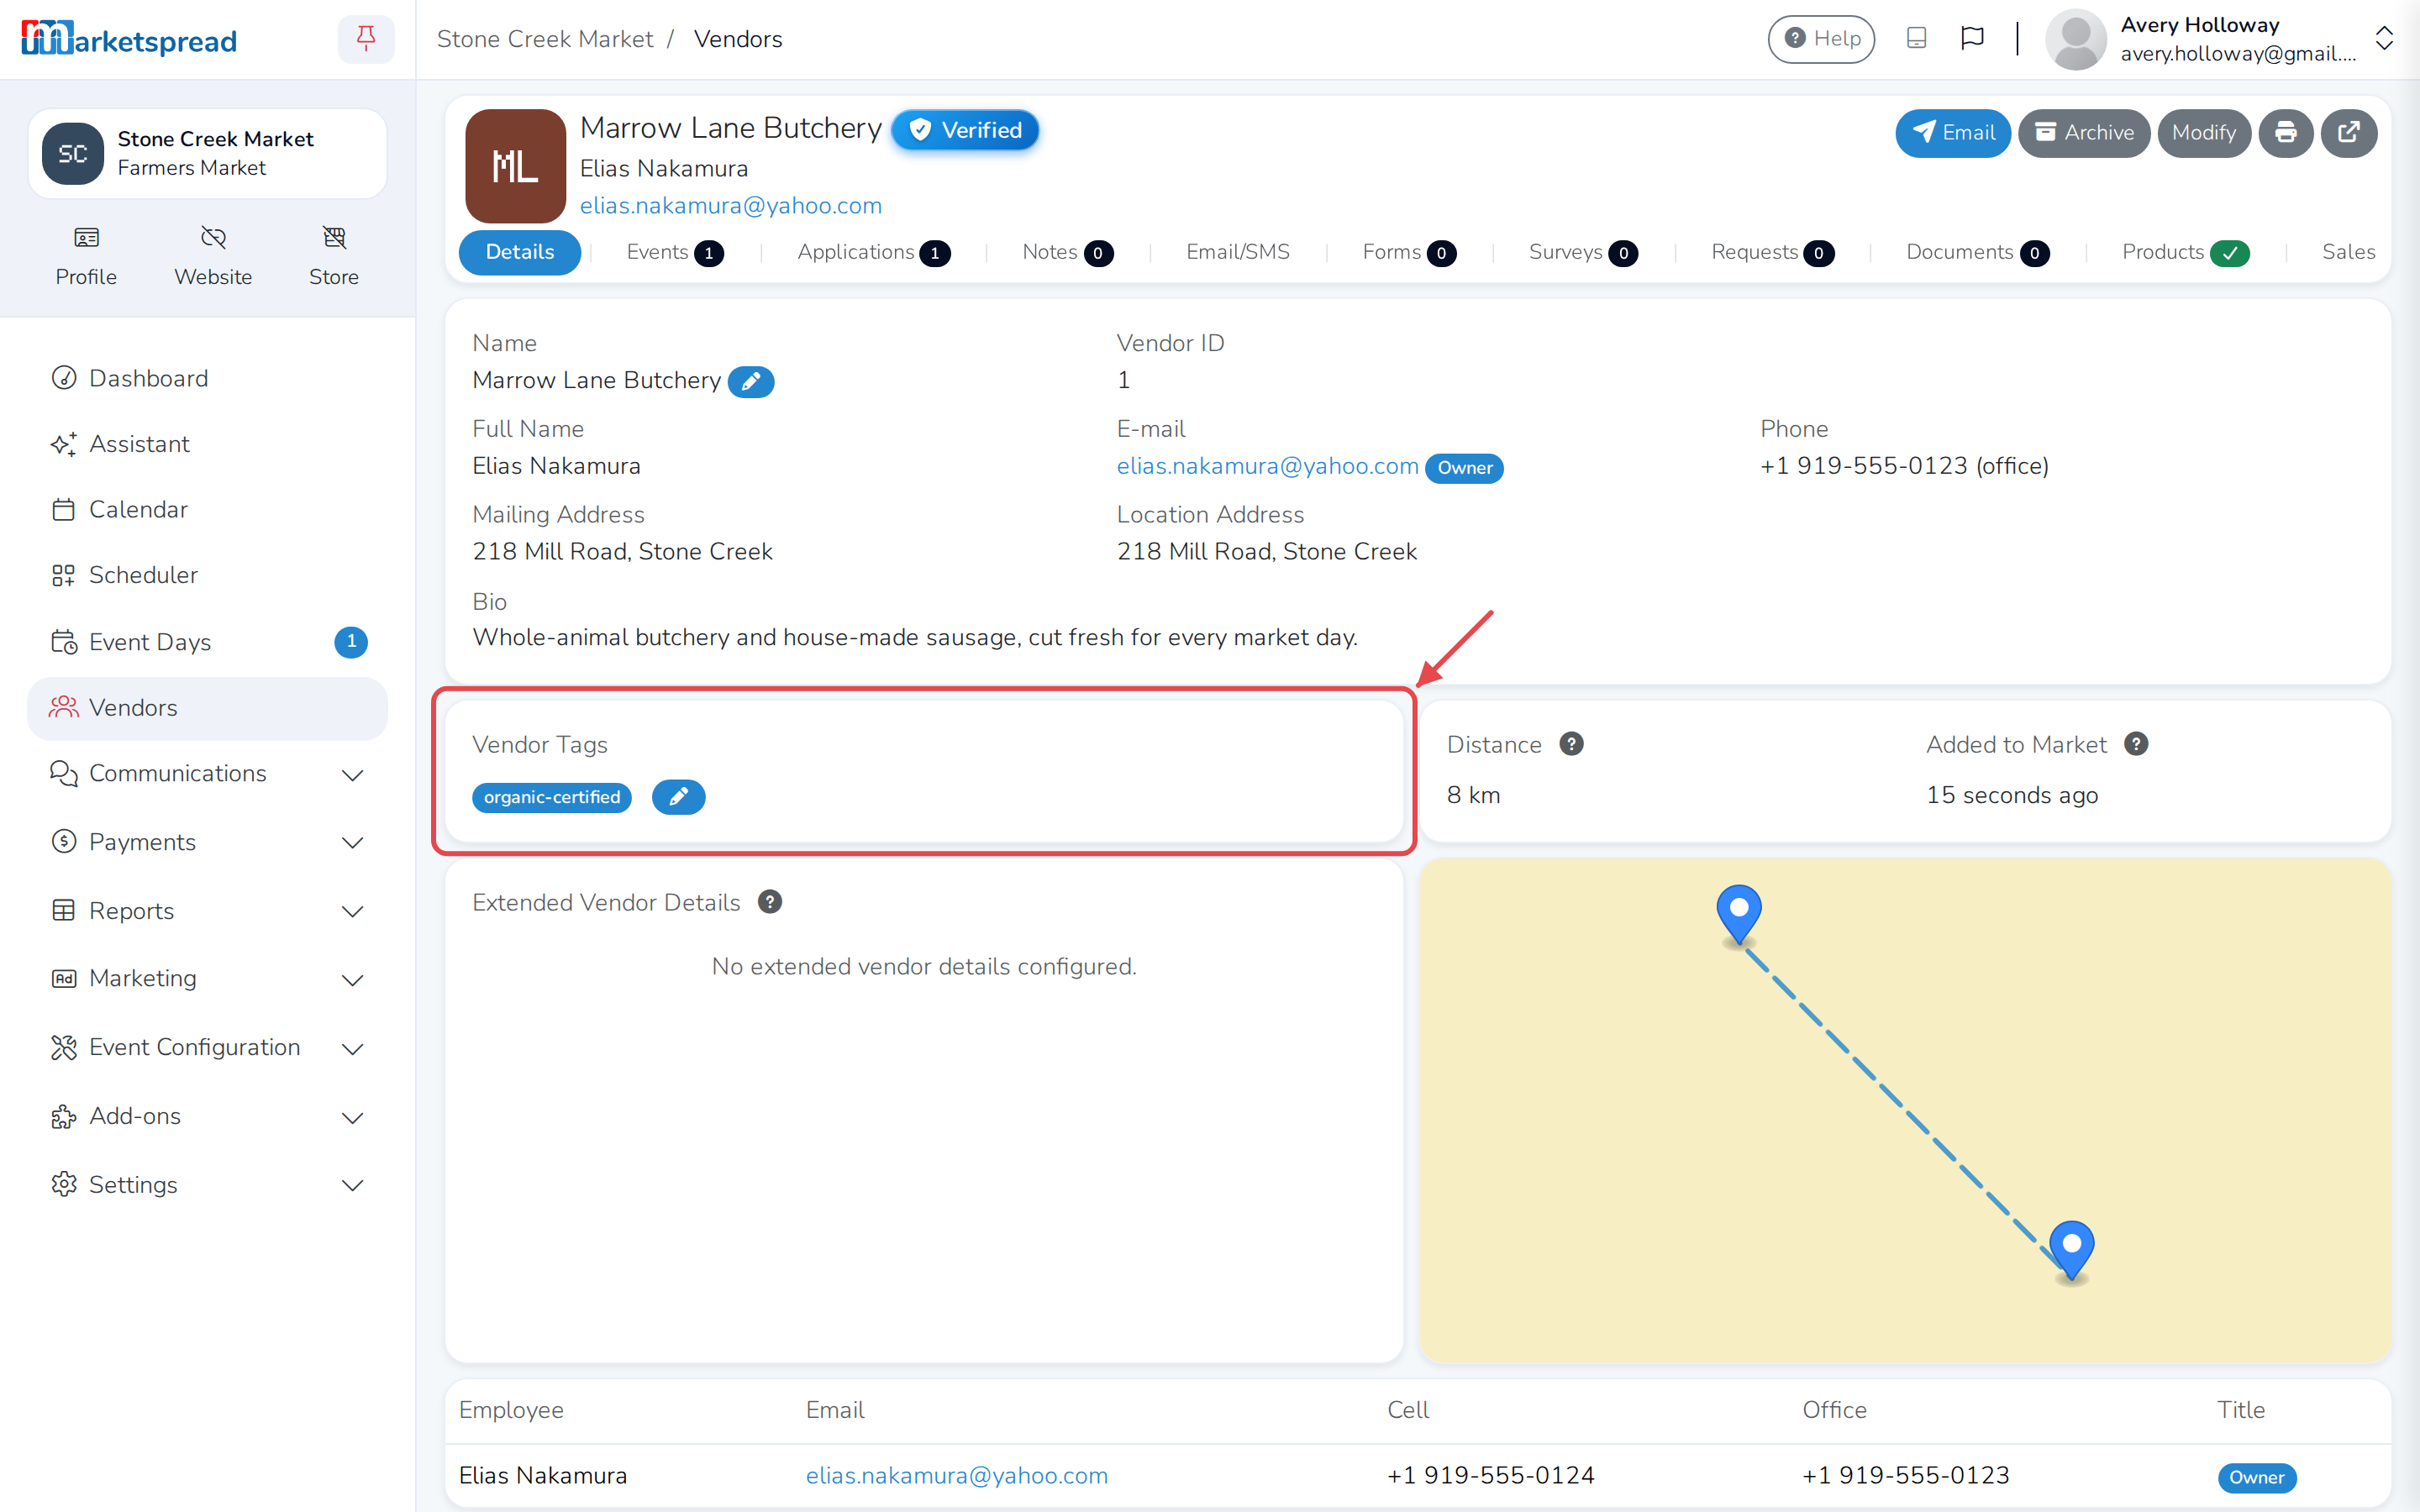
Task: Open vendor in external link icon
Action: pyautogui.click(x=2348, y=133)
